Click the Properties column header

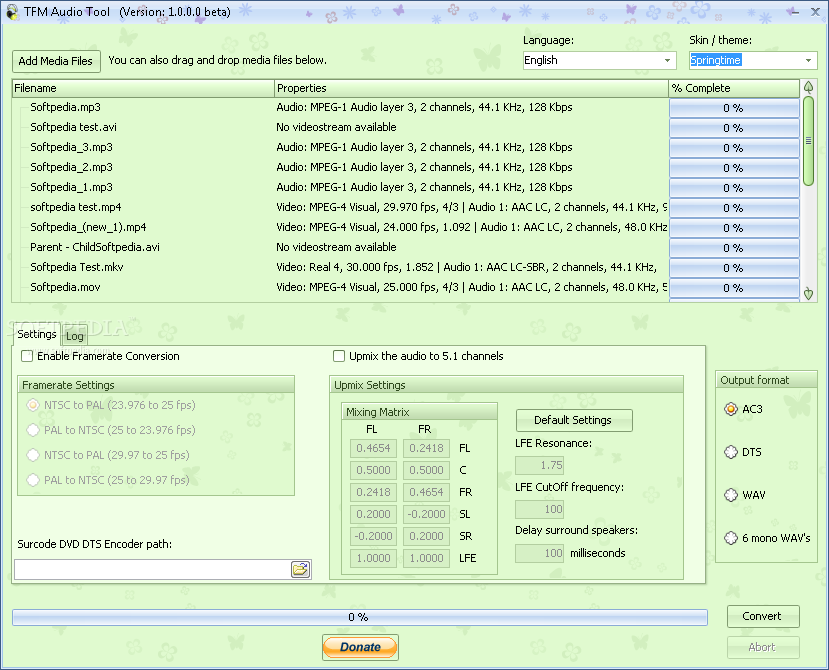(472, 88)
